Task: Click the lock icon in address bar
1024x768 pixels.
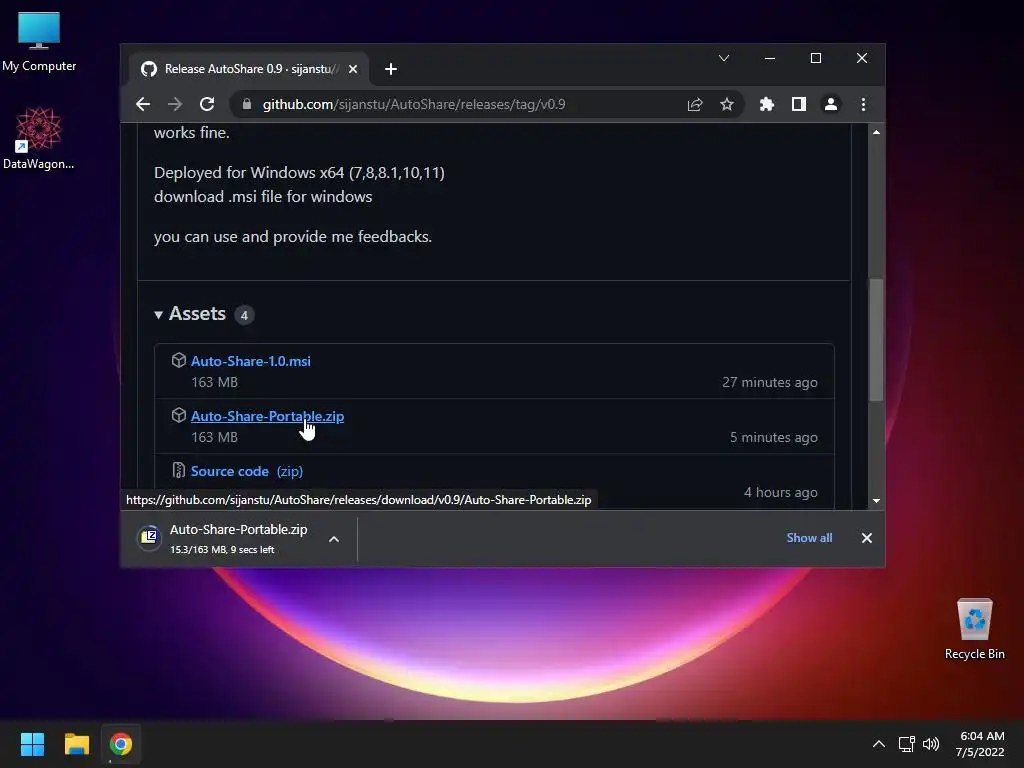Action: pos(246,104)
